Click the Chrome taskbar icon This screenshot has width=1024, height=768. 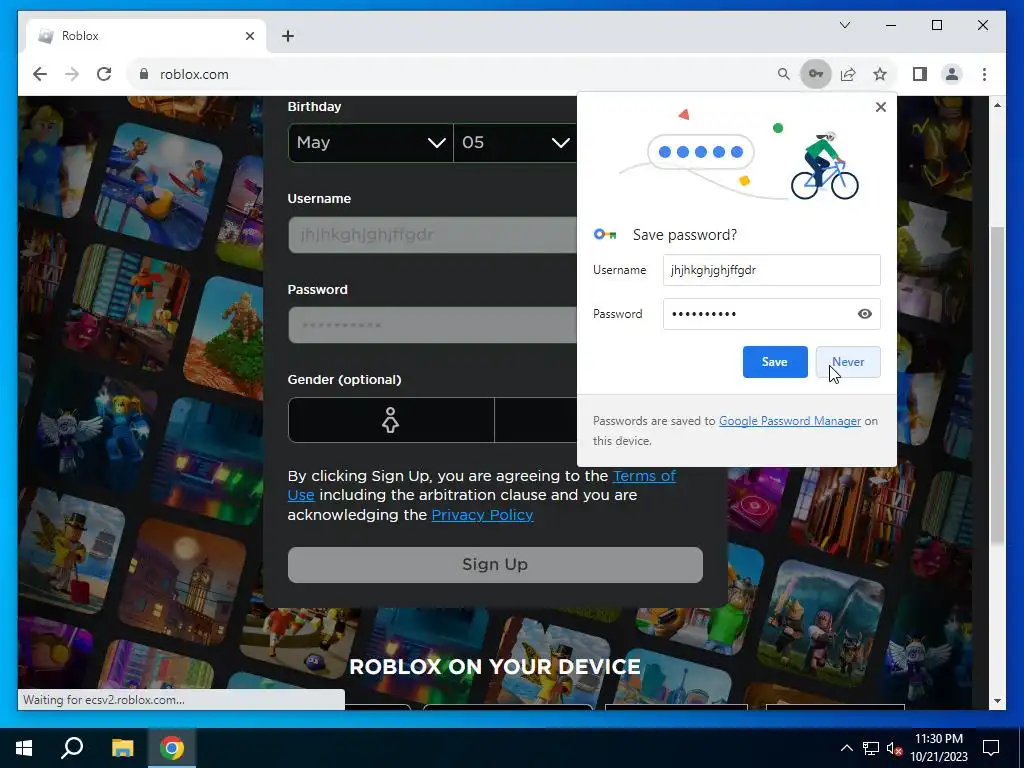click(172, 748)
